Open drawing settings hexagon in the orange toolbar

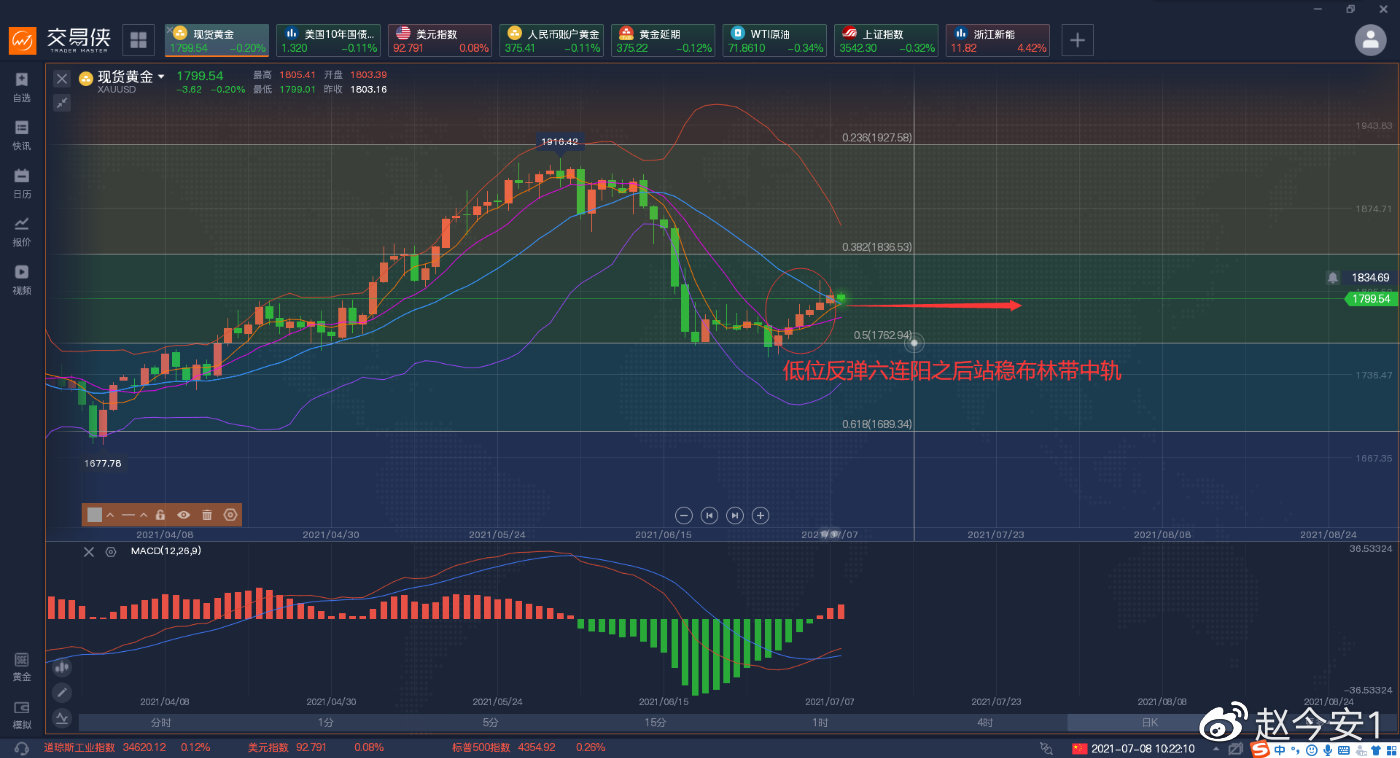tap(231, 515)
